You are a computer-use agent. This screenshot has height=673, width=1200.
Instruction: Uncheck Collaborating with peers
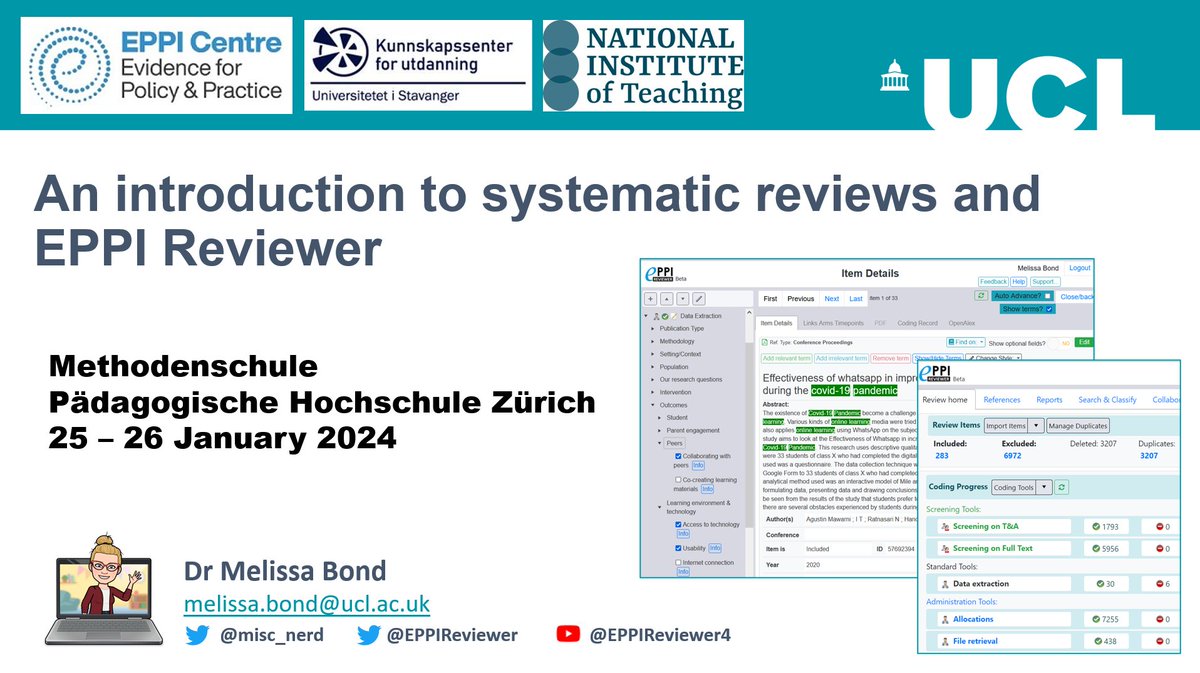(x=678, y=455)
